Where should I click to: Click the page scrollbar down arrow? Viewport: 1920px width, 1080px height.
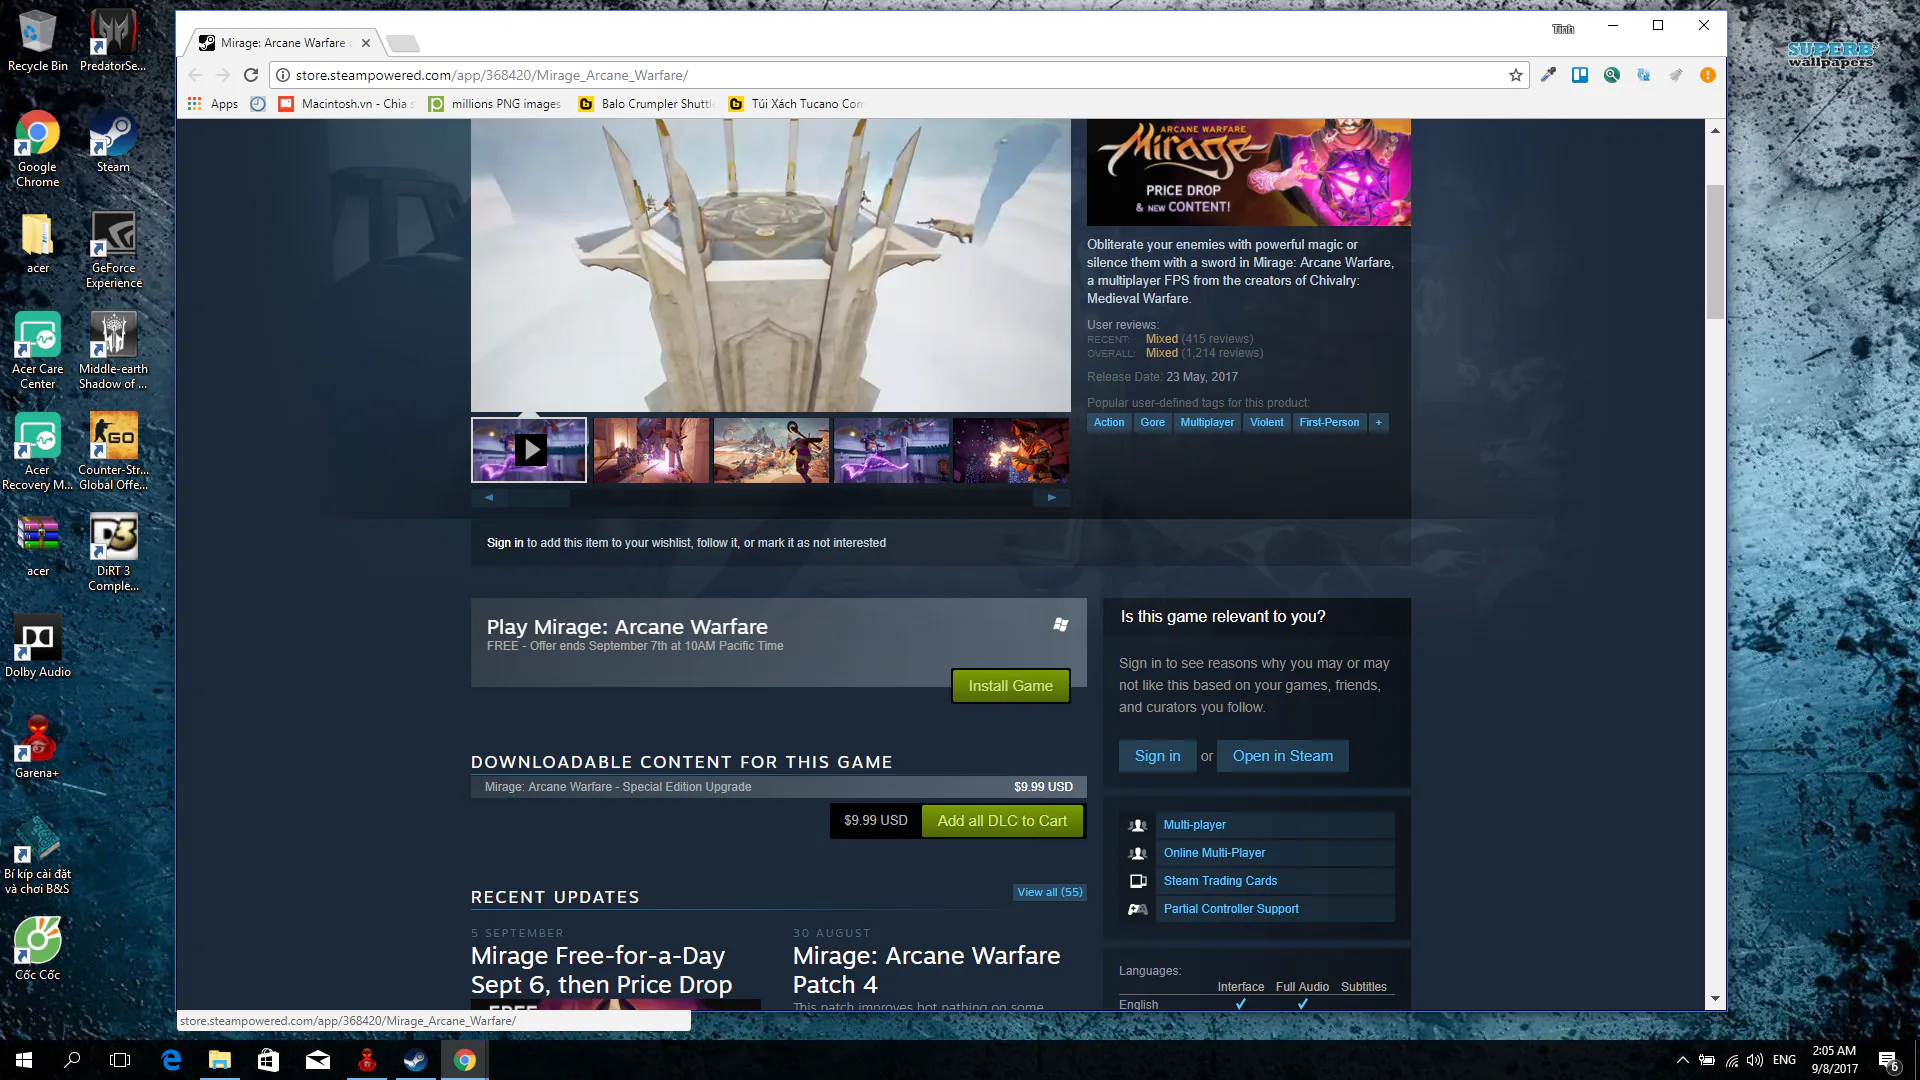coord(1715,999)
